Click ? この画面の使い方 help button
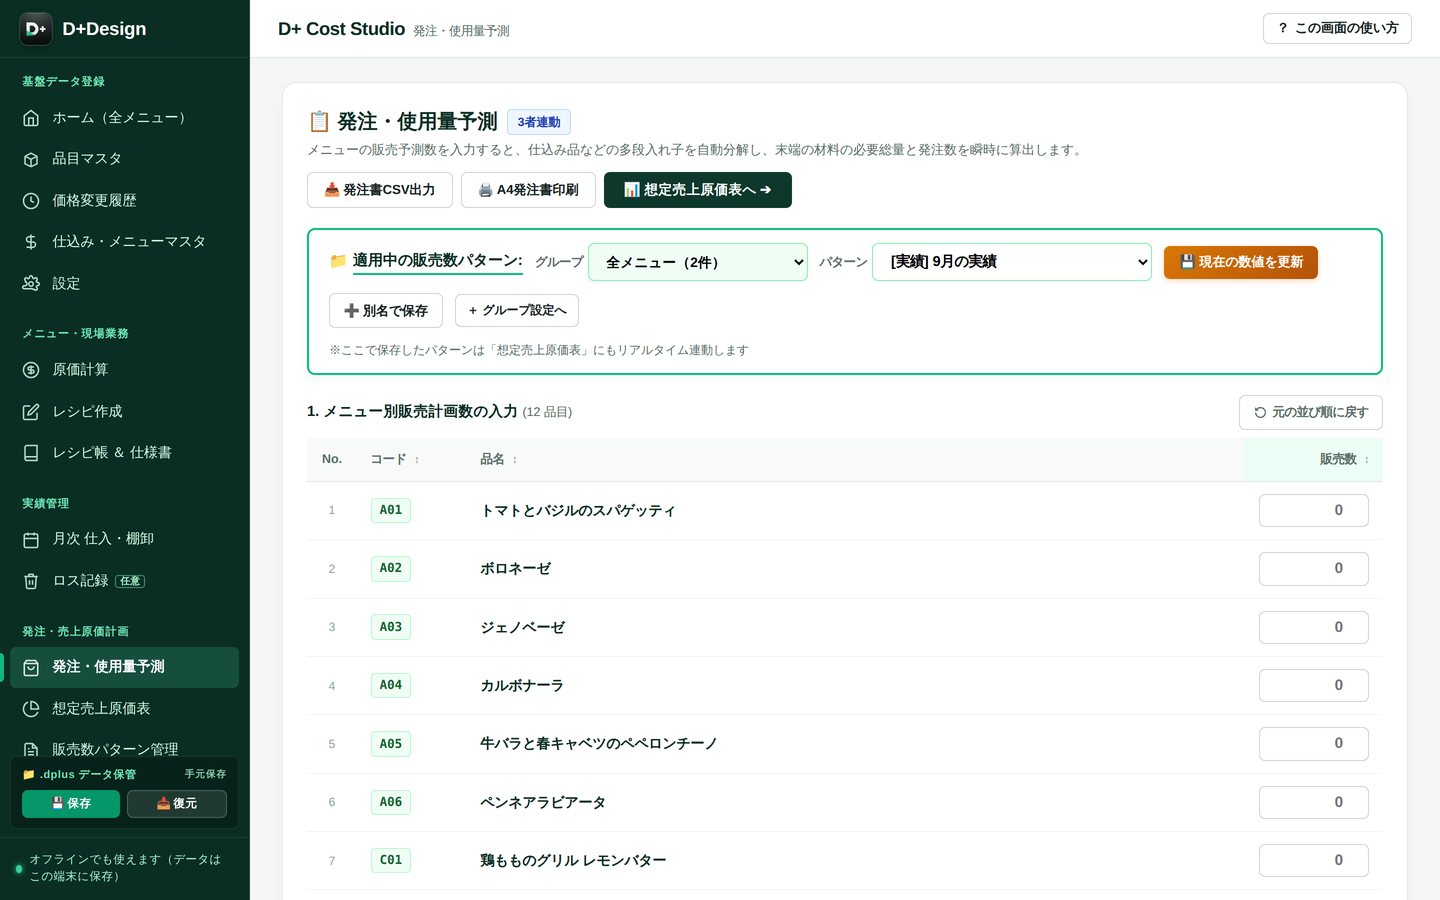Viewport: 1440px width, 900px height. [1338, 29]
